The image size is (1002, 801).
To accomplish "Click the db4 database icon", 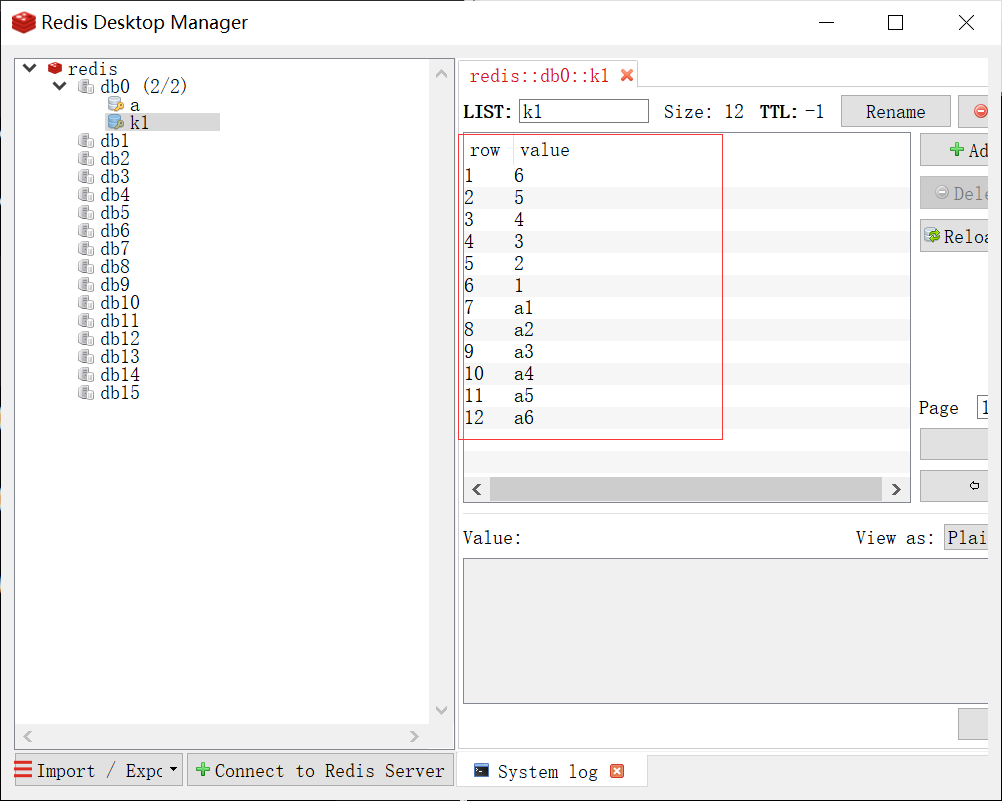I will [x=86, y=194].
